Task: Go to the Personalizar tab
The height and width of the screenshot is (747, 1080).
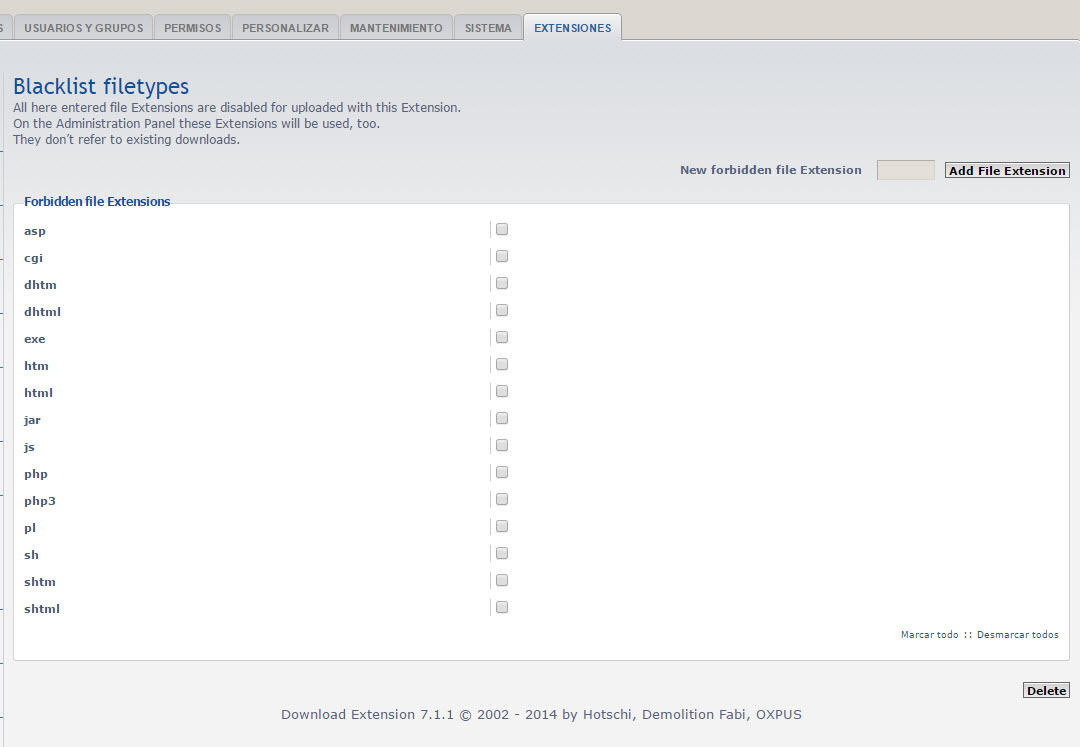Action: pyautogui.click(x=285, y=28)
